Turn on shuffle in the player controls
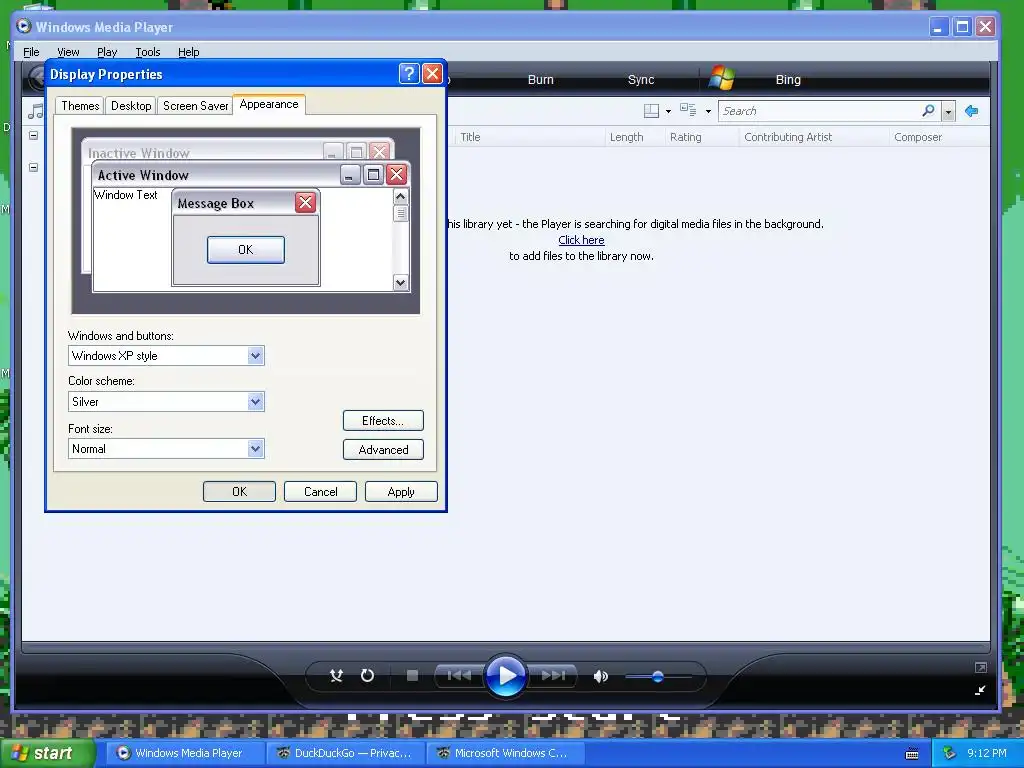The width and height of the screenshot is (1024, 768). click(336, 676)
